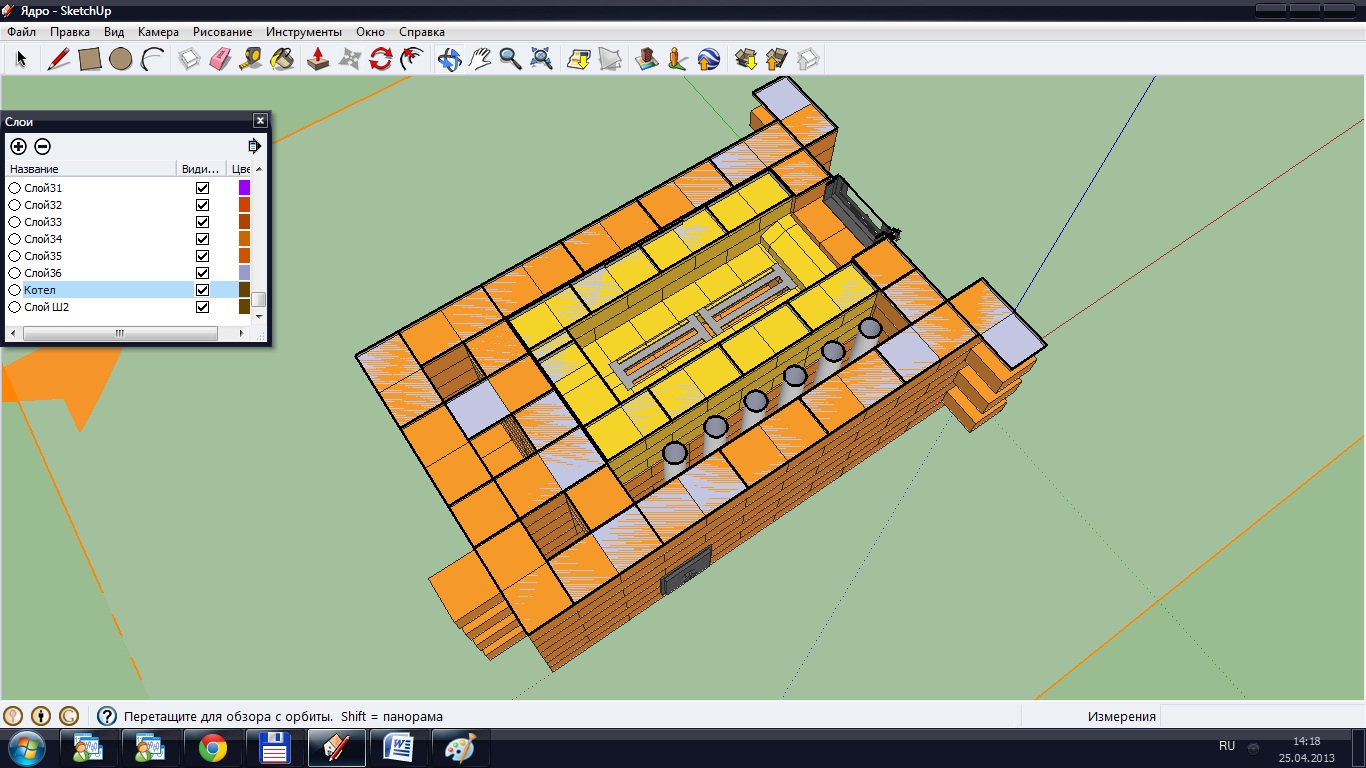Switch to the Orbit camera tool
1366x768 pixels.
[x=449, y=59]
